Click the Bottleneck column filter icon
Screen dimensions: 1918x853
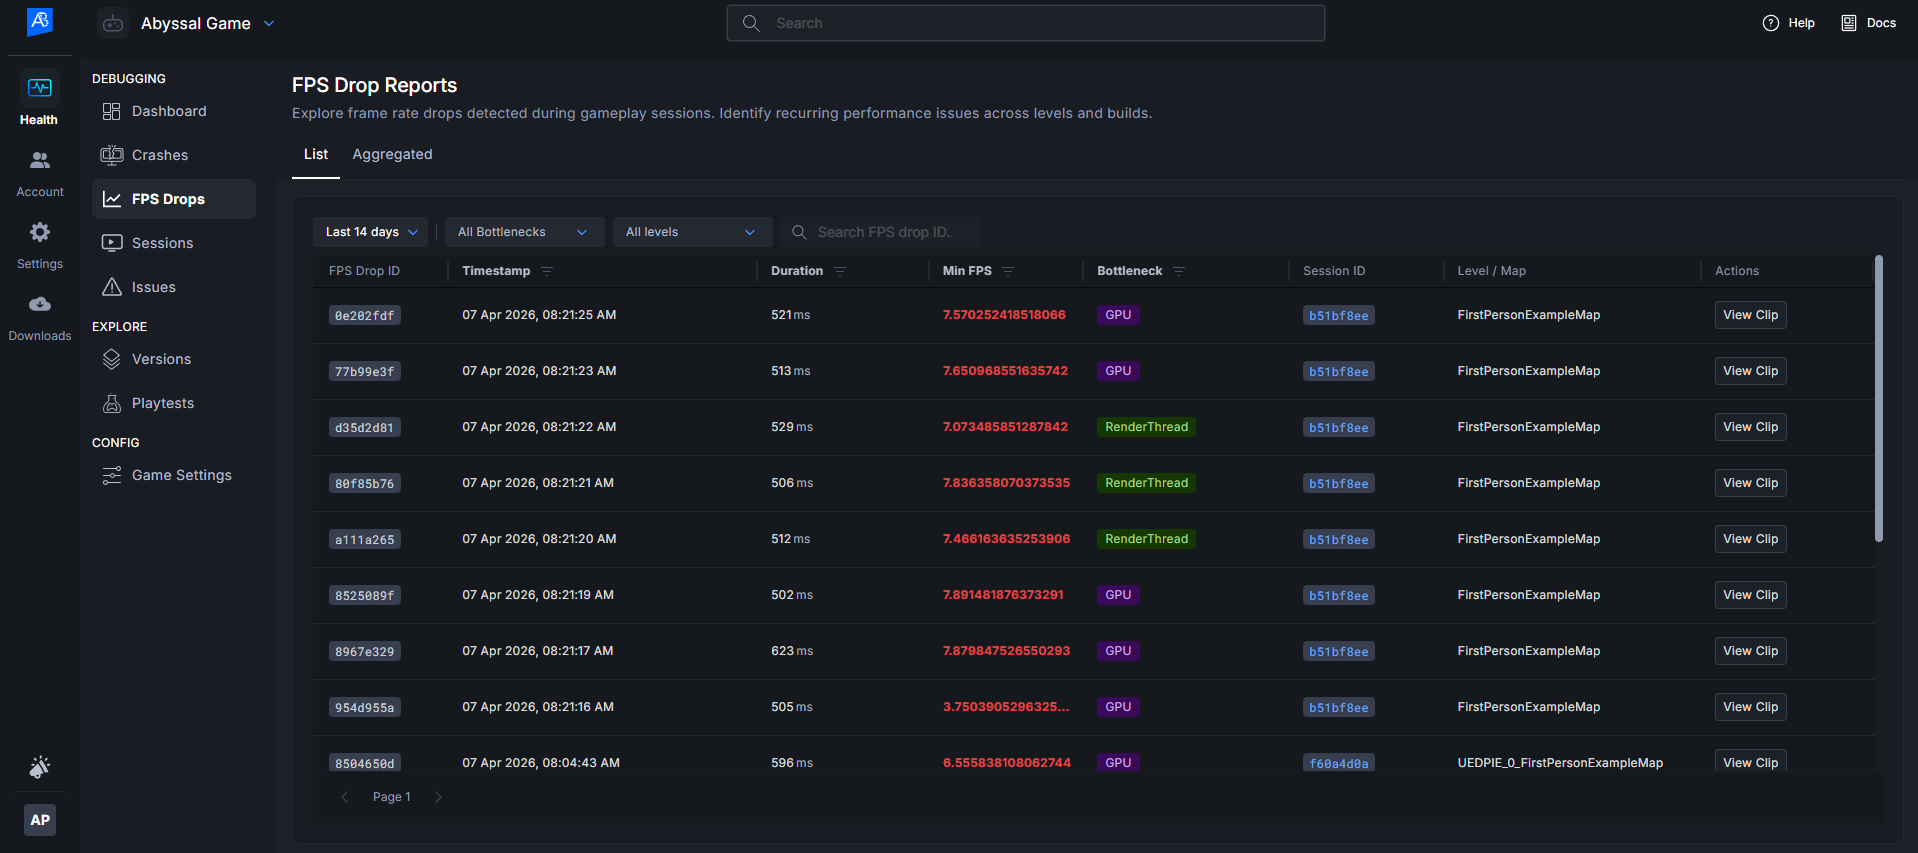[1179, 271]
